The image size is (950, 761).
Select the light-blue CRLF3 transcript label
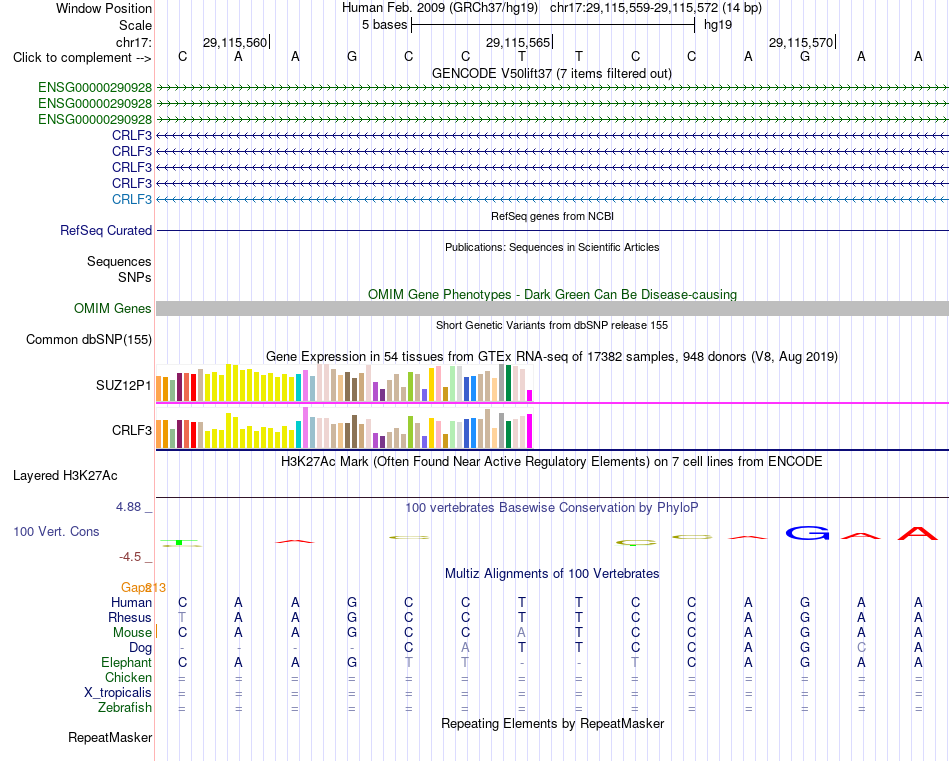131,199
